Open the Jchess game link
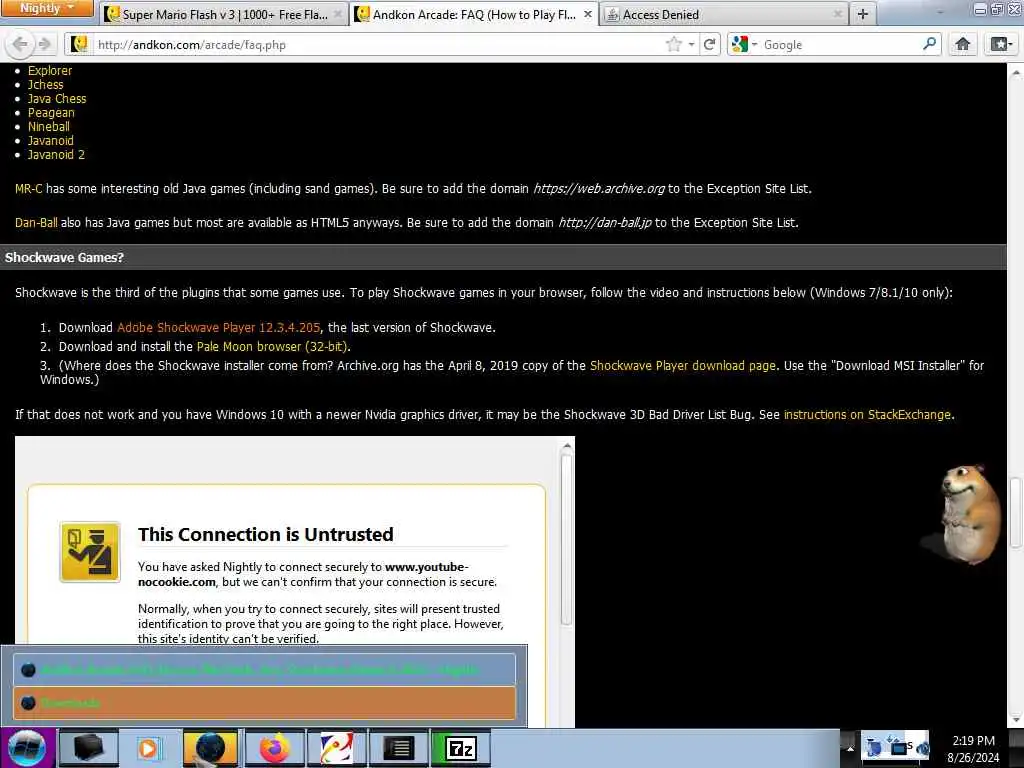 [46, 85]
